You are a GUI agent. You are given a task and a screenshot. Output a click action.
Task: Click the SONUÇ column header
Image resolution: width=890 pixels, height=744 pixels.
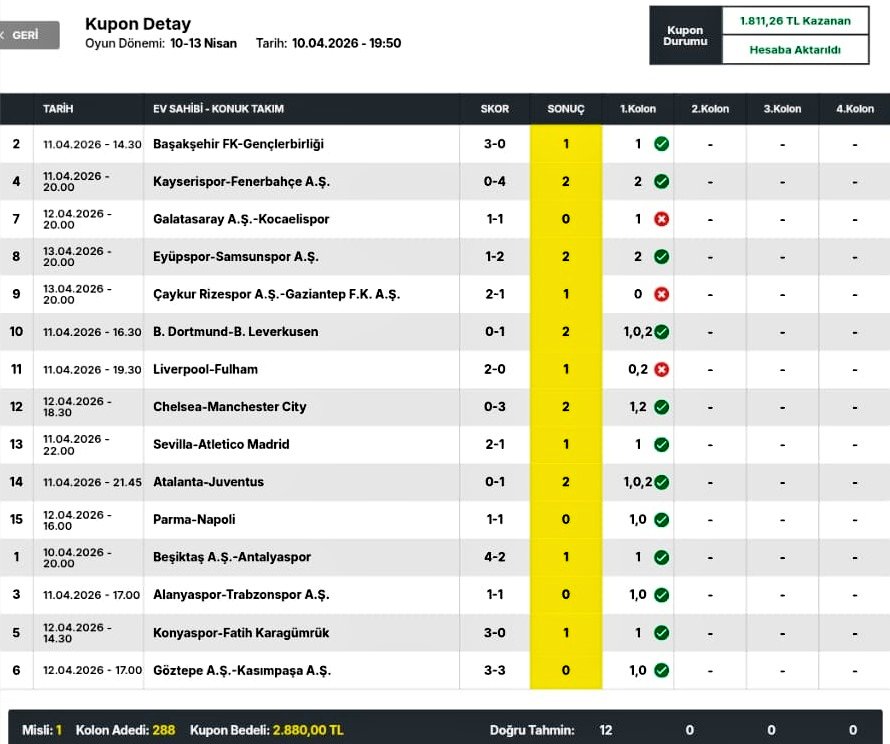point(566,109)
